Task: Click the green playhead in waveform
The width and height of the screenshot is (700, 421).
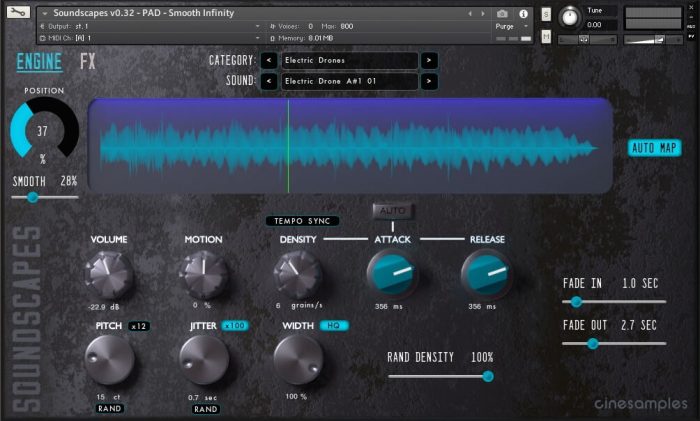Action: pyautogui.click(x=288, y=146)
